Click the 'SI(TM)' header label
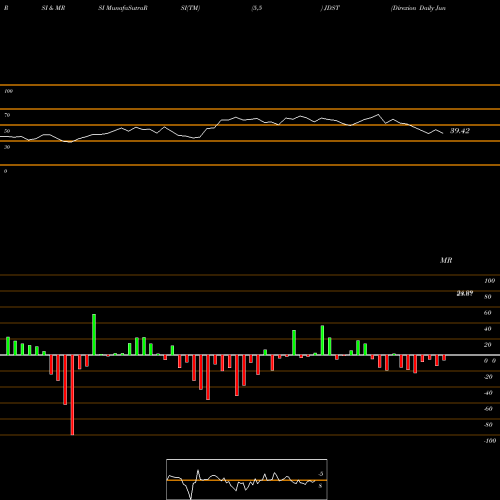Image resolution: width=500 pixels, height=500 pixels. tap(190, 8)
